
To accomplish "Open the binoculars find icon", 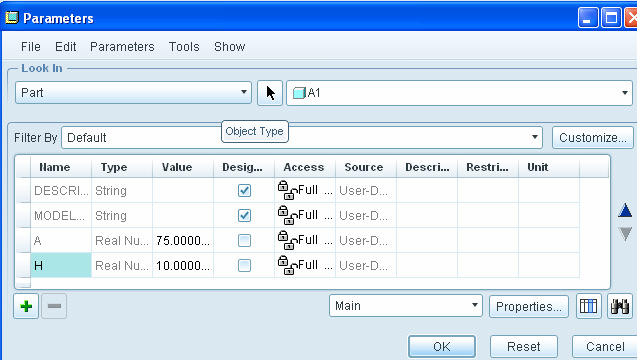I will (x=620, y=306).
